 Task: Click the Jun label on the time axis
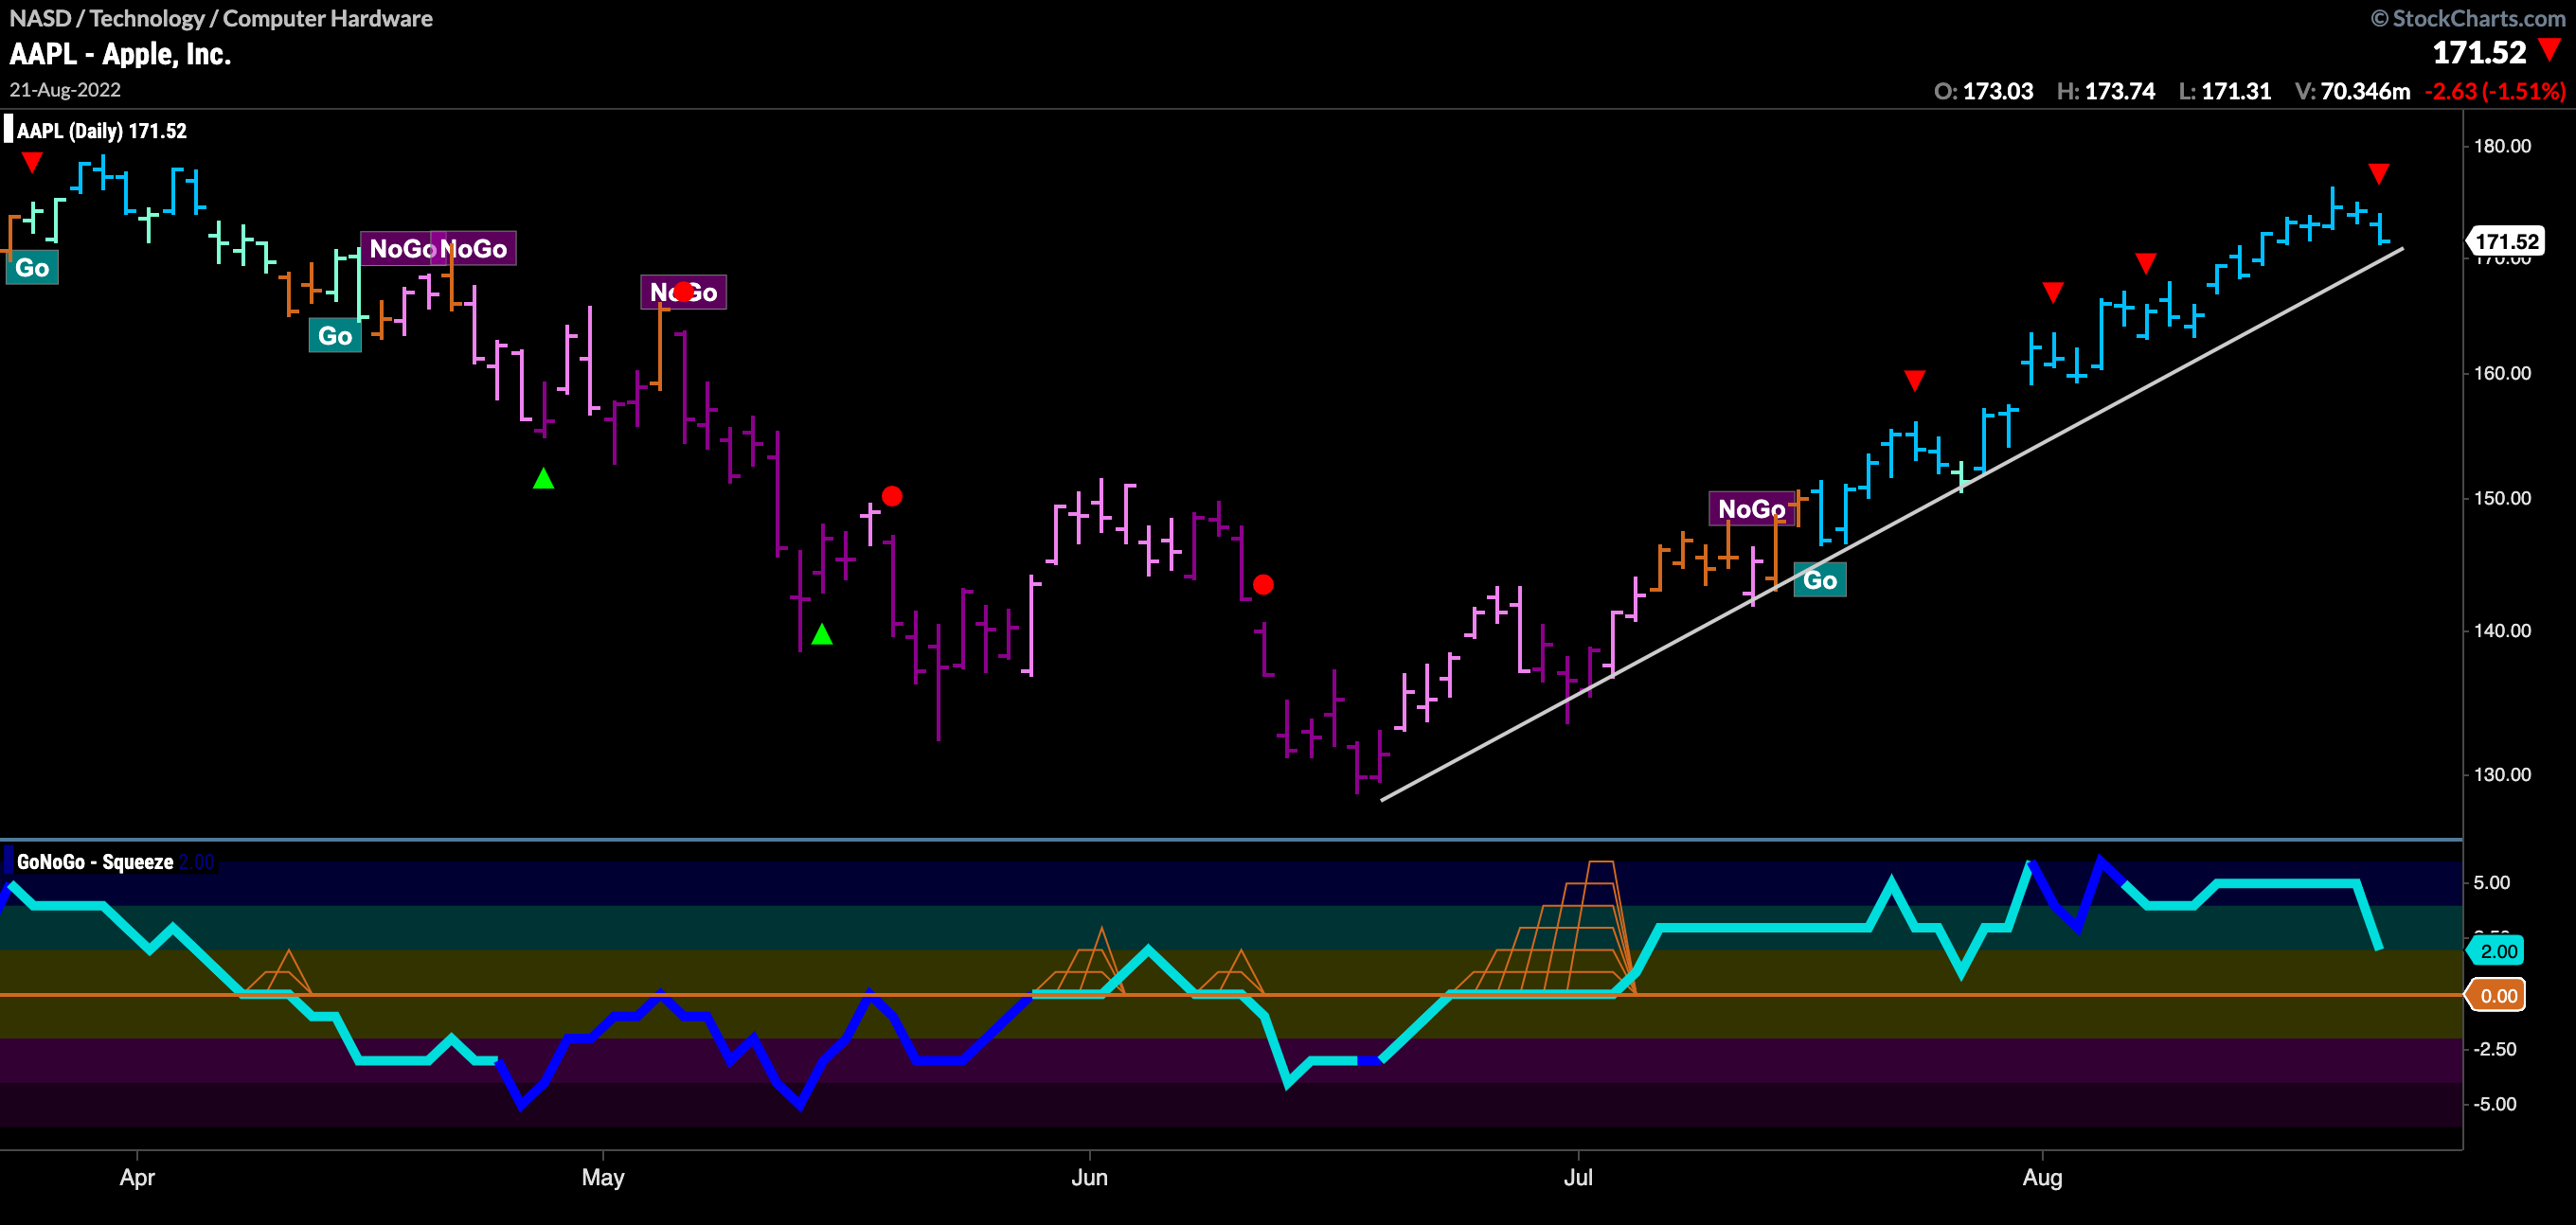click(1089, 1177)
